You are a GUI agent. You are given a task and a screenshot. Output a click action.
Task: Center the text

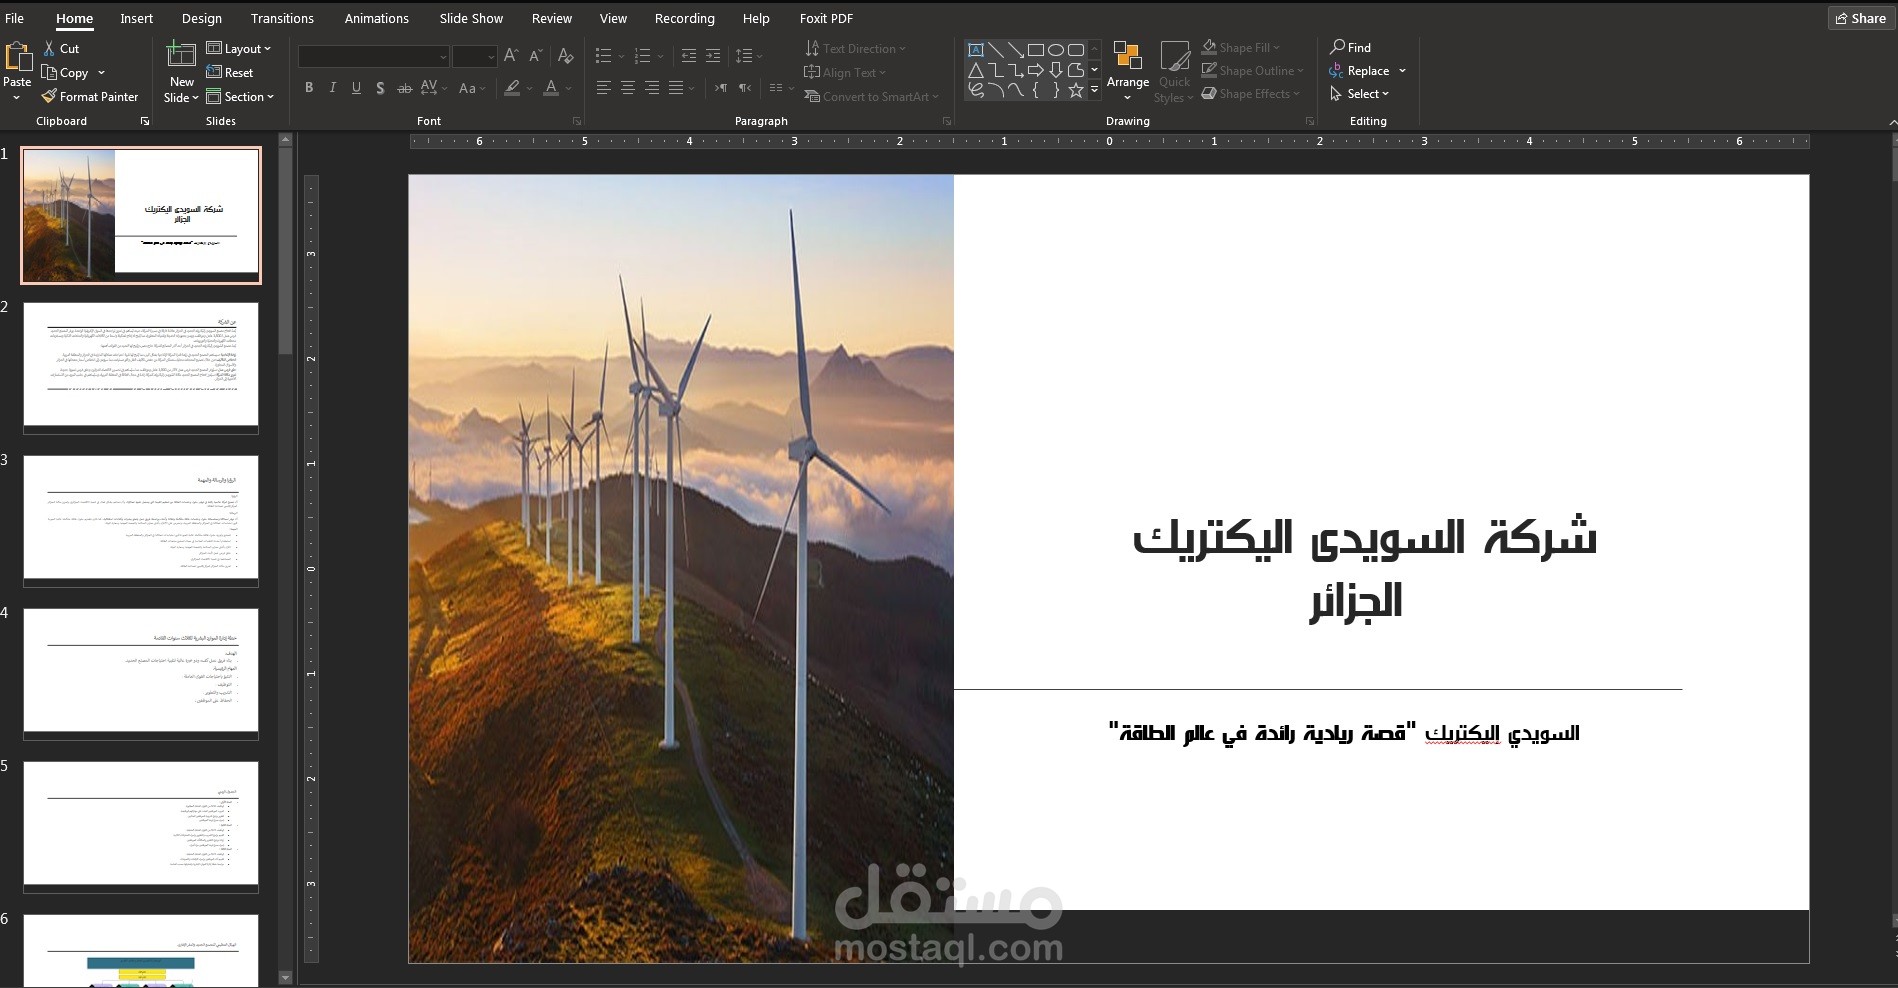627,88
